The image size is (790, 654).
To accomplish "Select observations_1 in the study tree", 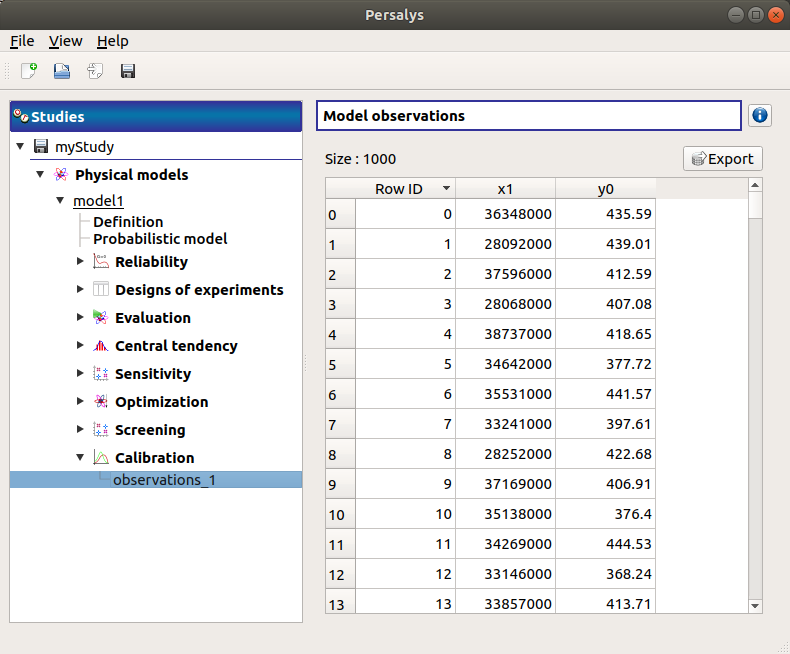I will 164,480.
